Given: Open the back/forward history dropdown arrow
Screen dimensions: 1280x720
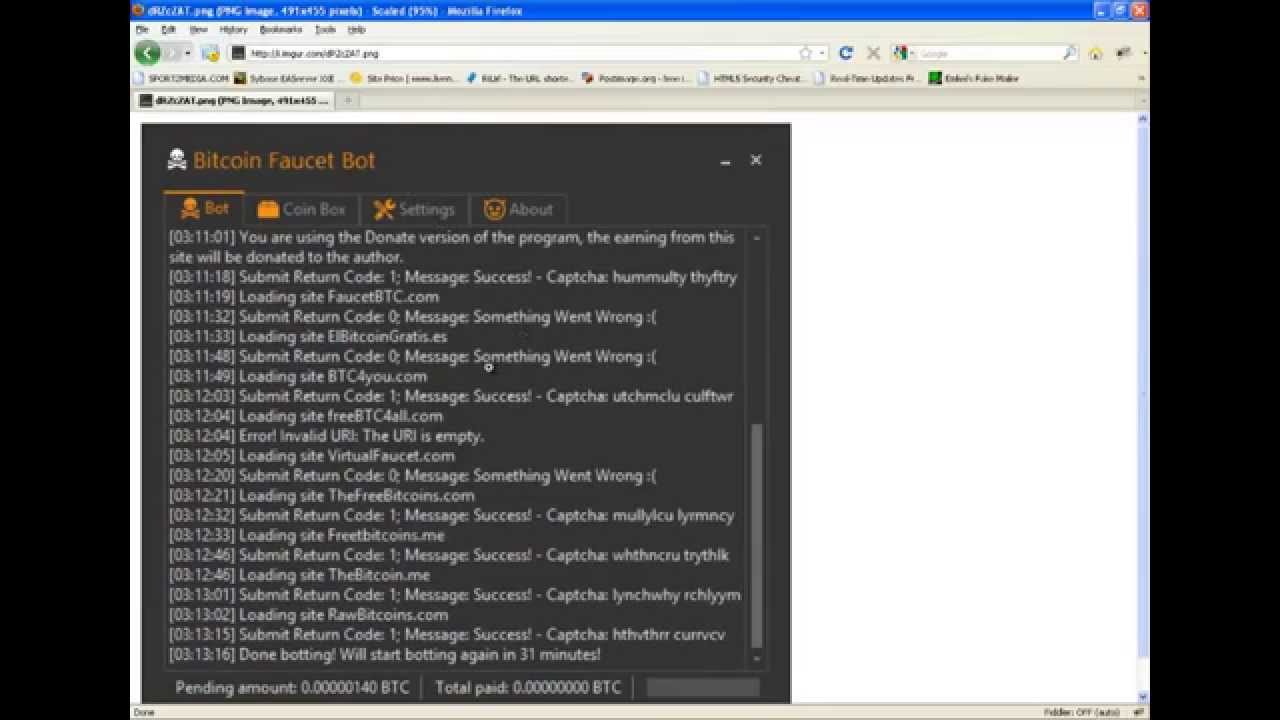Looking at the screenshot, I should click(188, 53).
